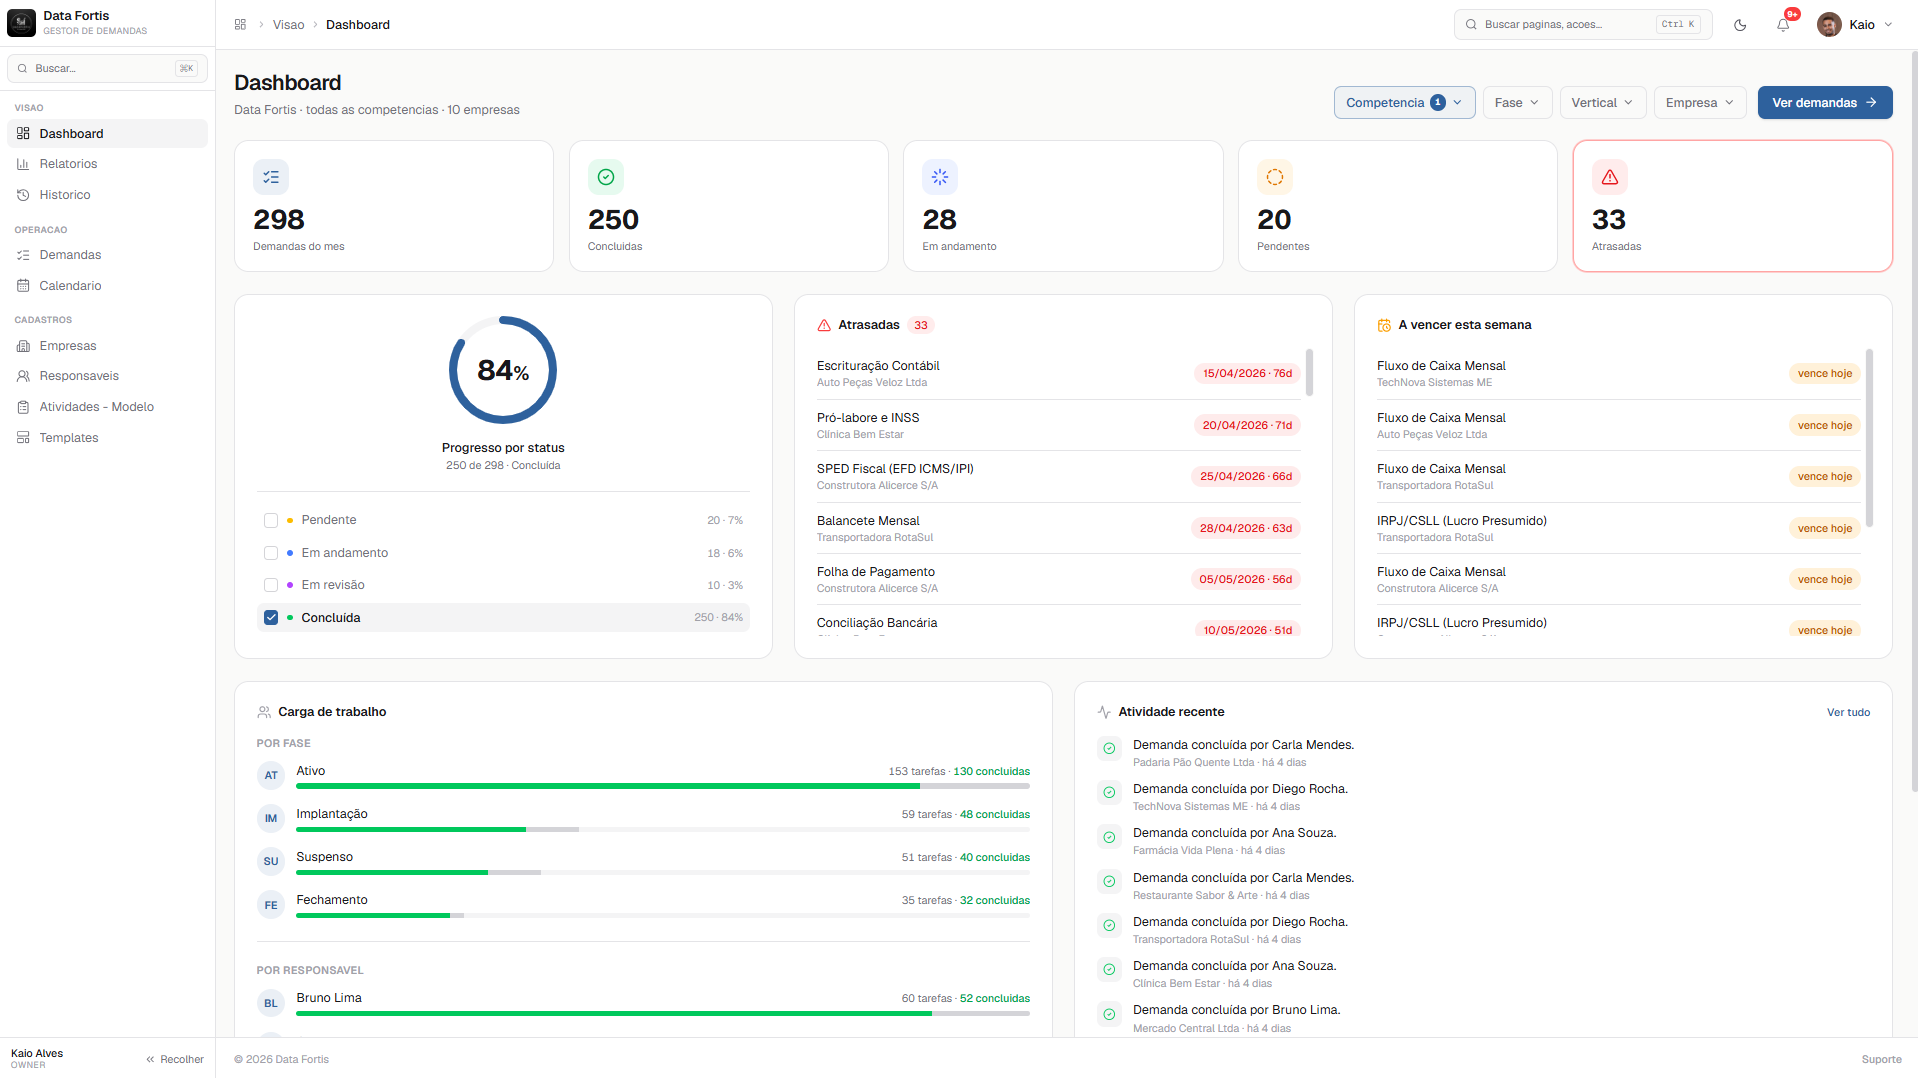Click the 33 count badge next to Atrasadas
This screenshot has height=1078, width=1918.
[921, 325]
